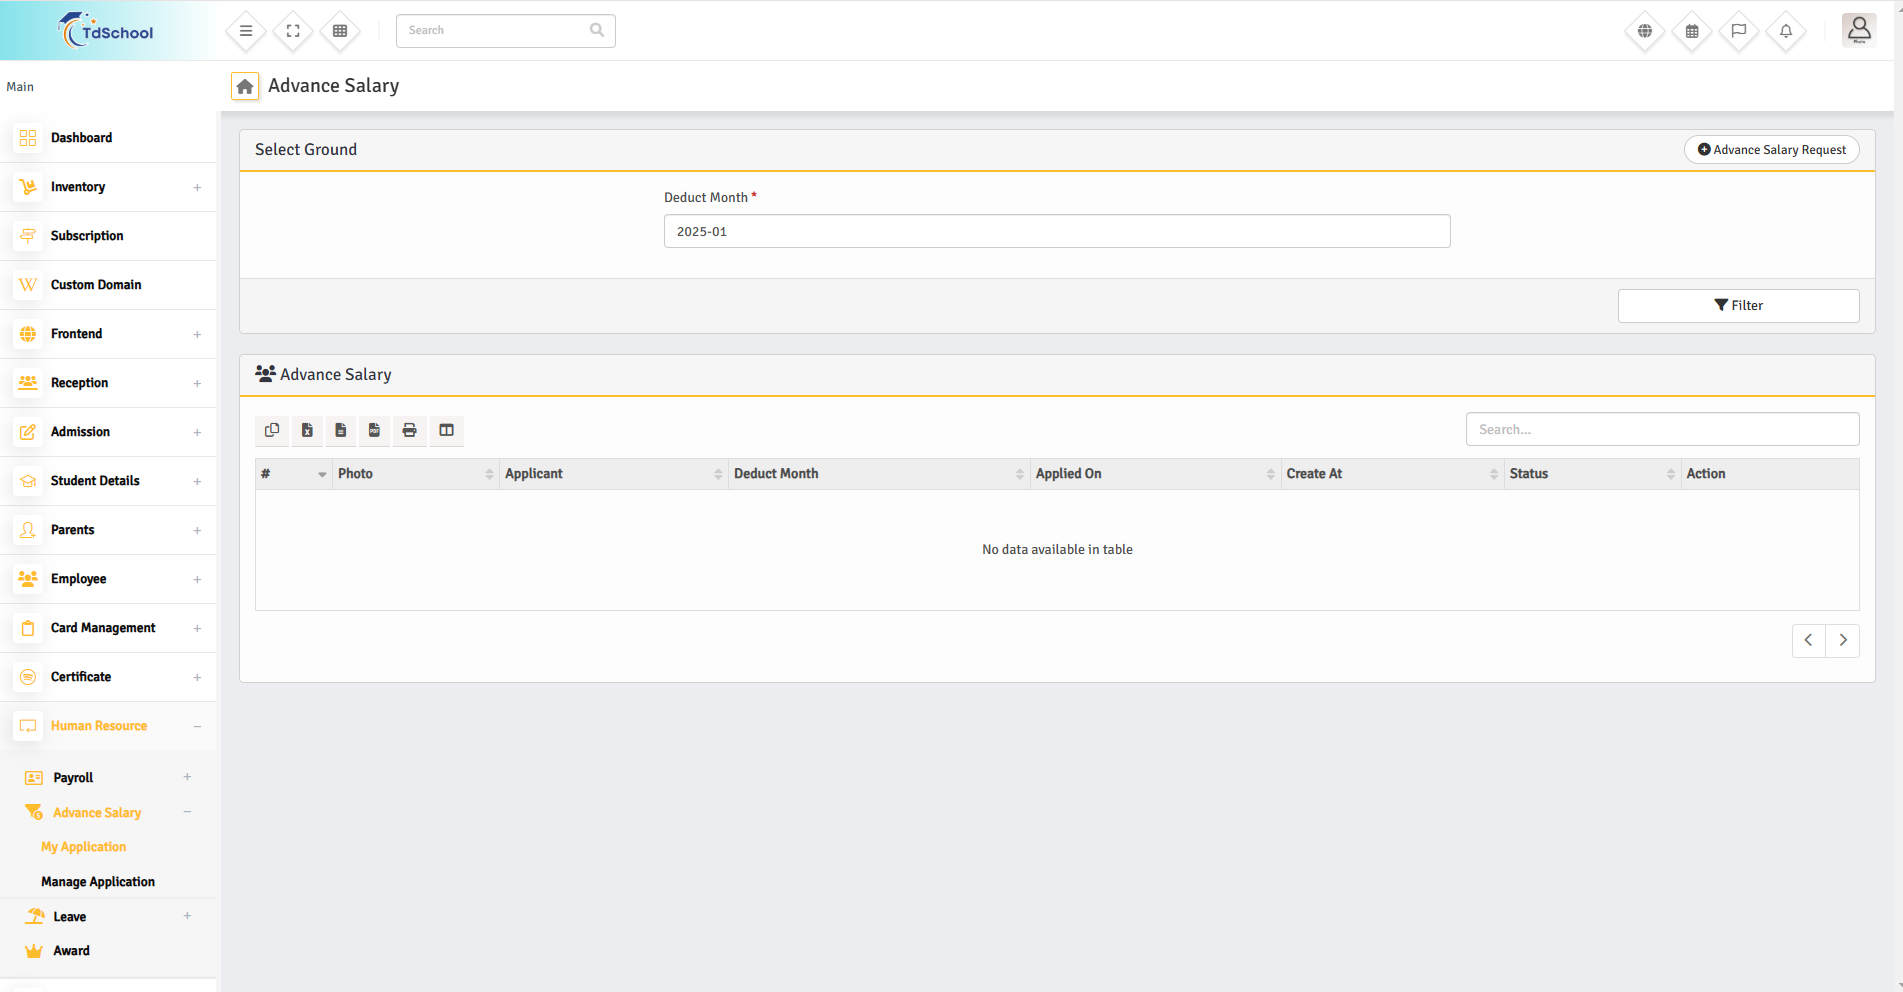Expand the Inventory sidebar menu
1903x992 pixels.
[x=108, y=187]
